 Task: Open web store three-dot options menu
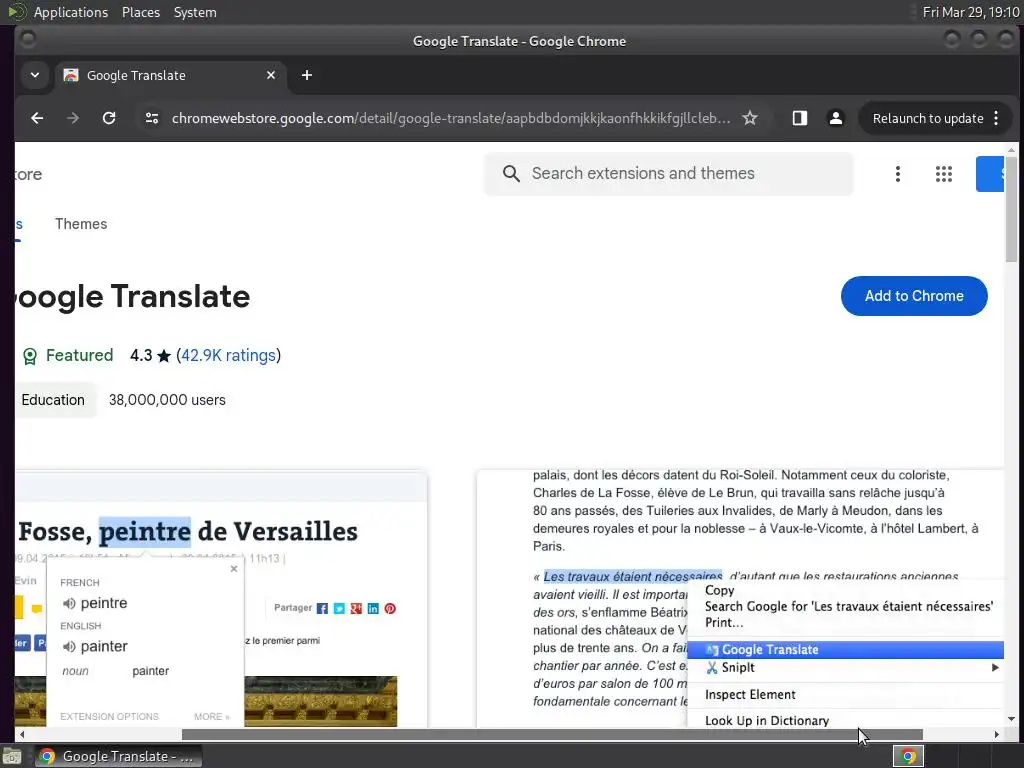(x=898, y=174)
